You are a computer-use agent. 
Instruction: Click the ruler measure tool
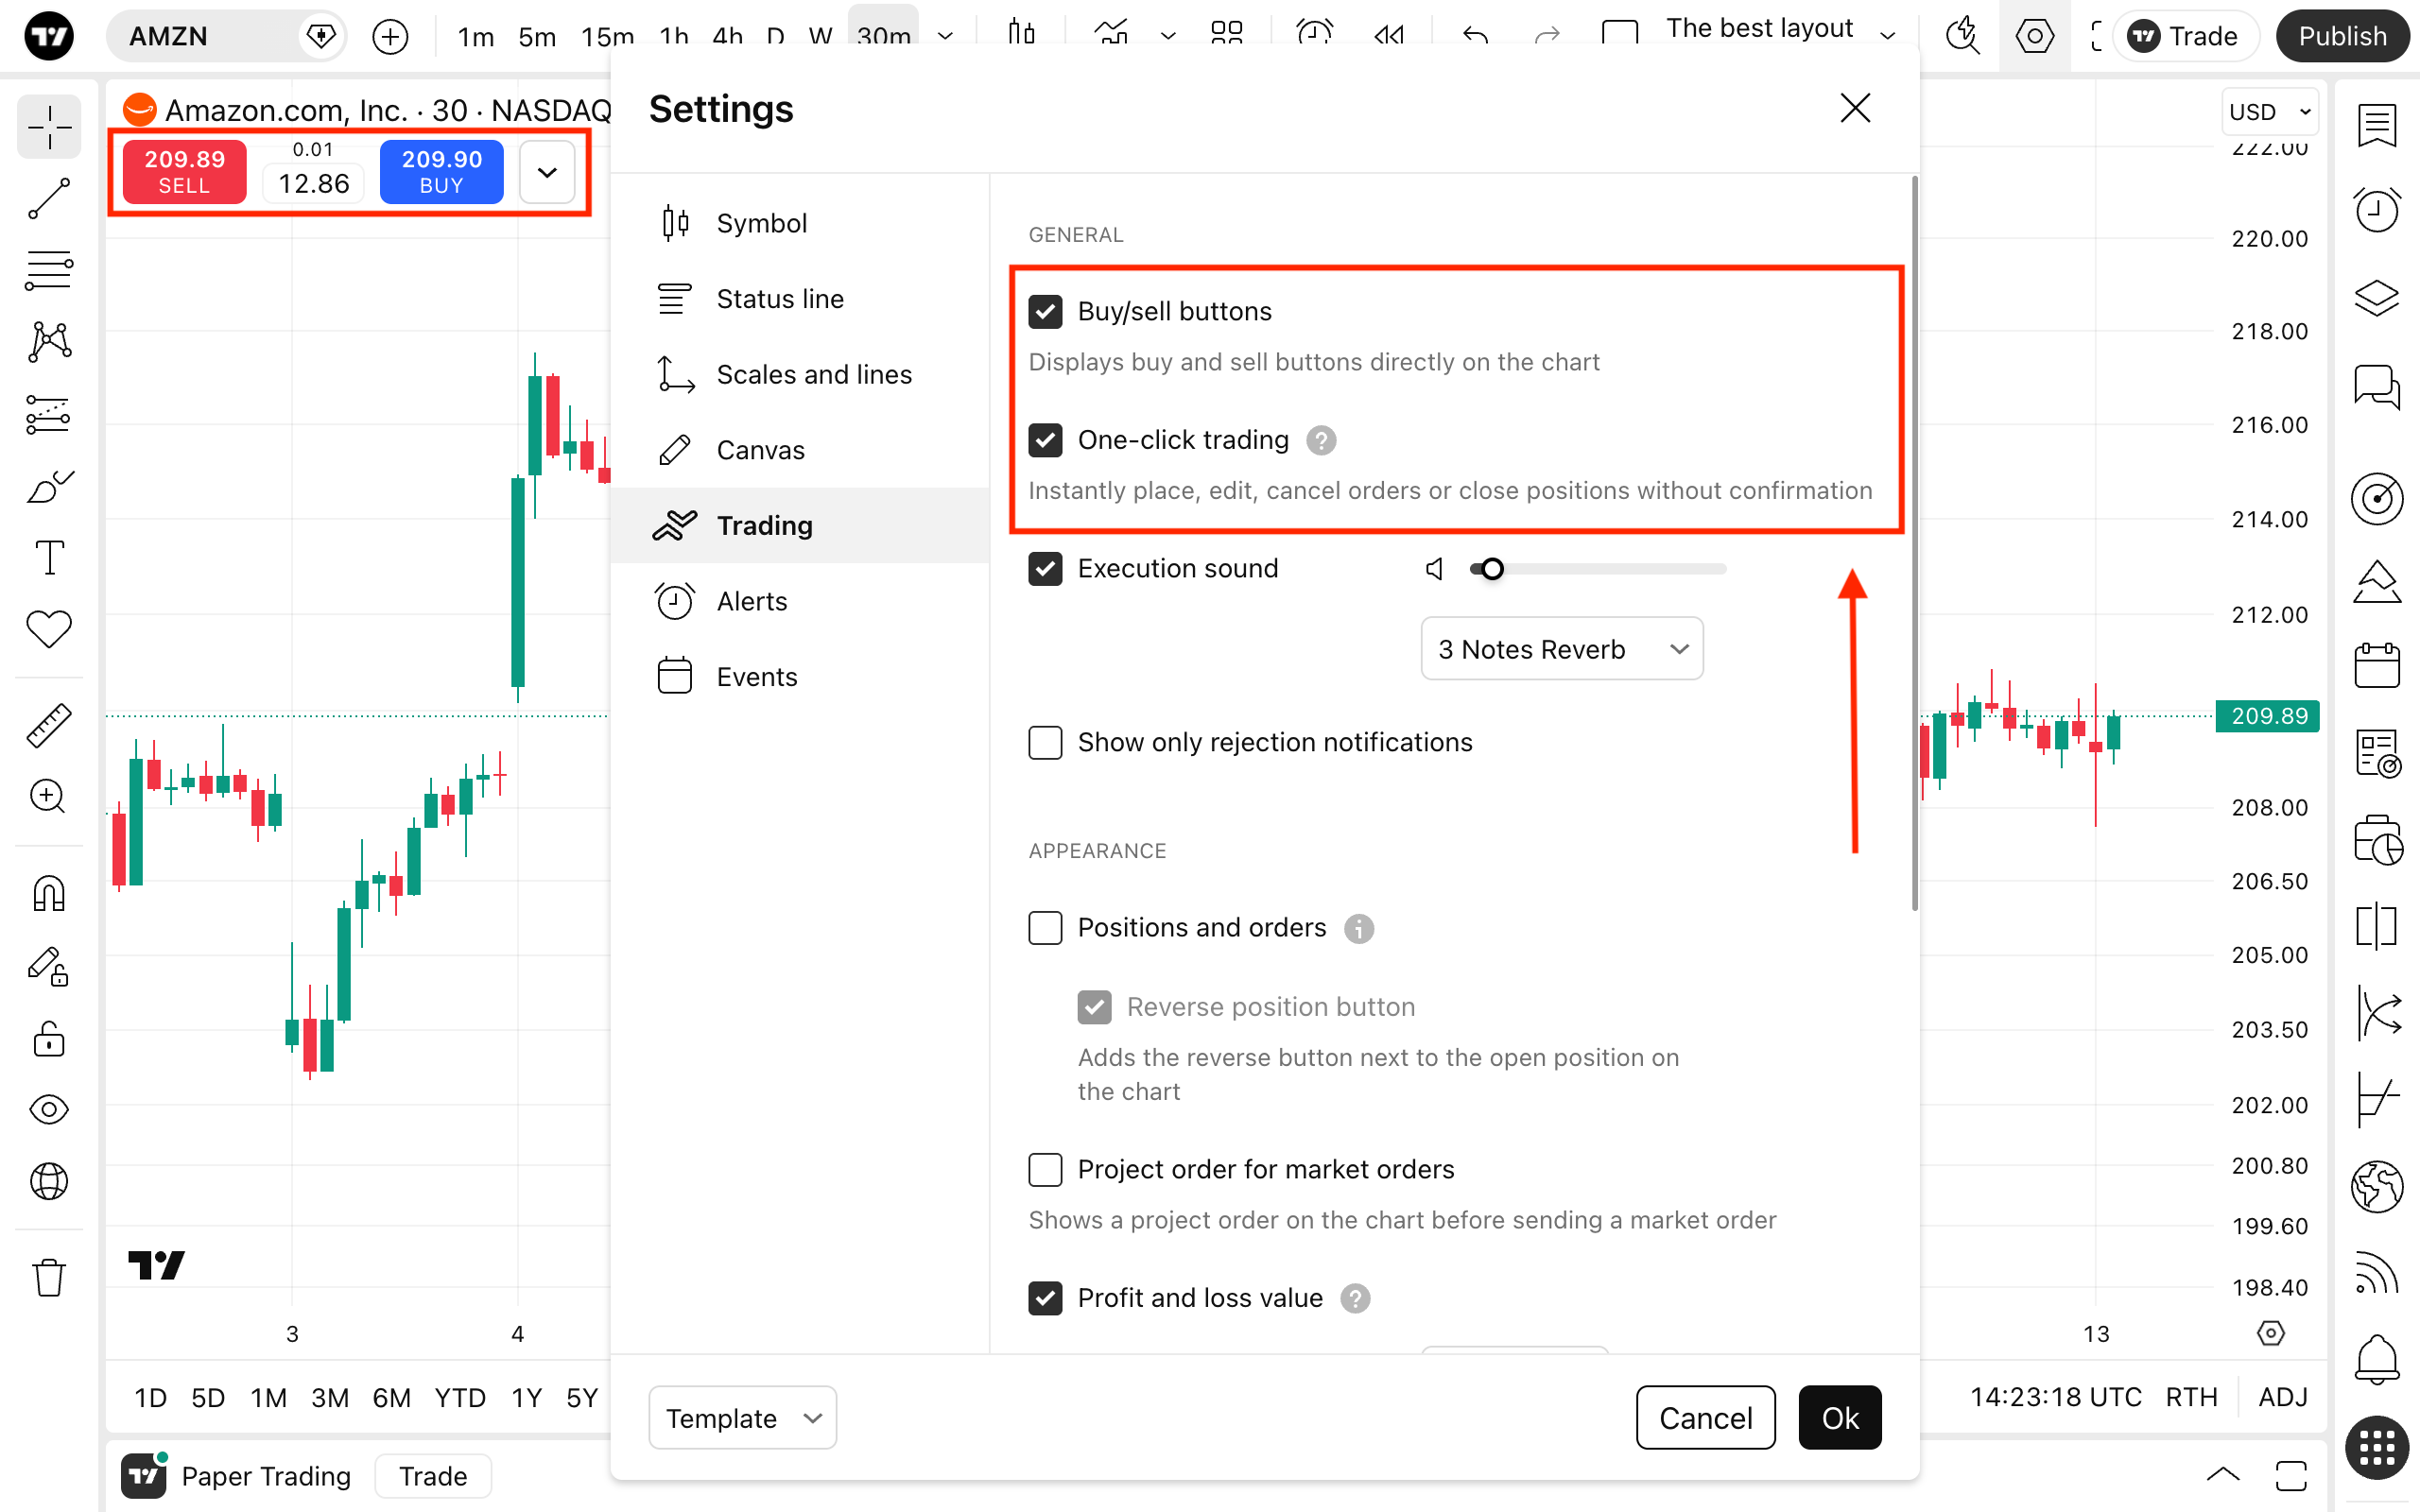pos(48,725)
